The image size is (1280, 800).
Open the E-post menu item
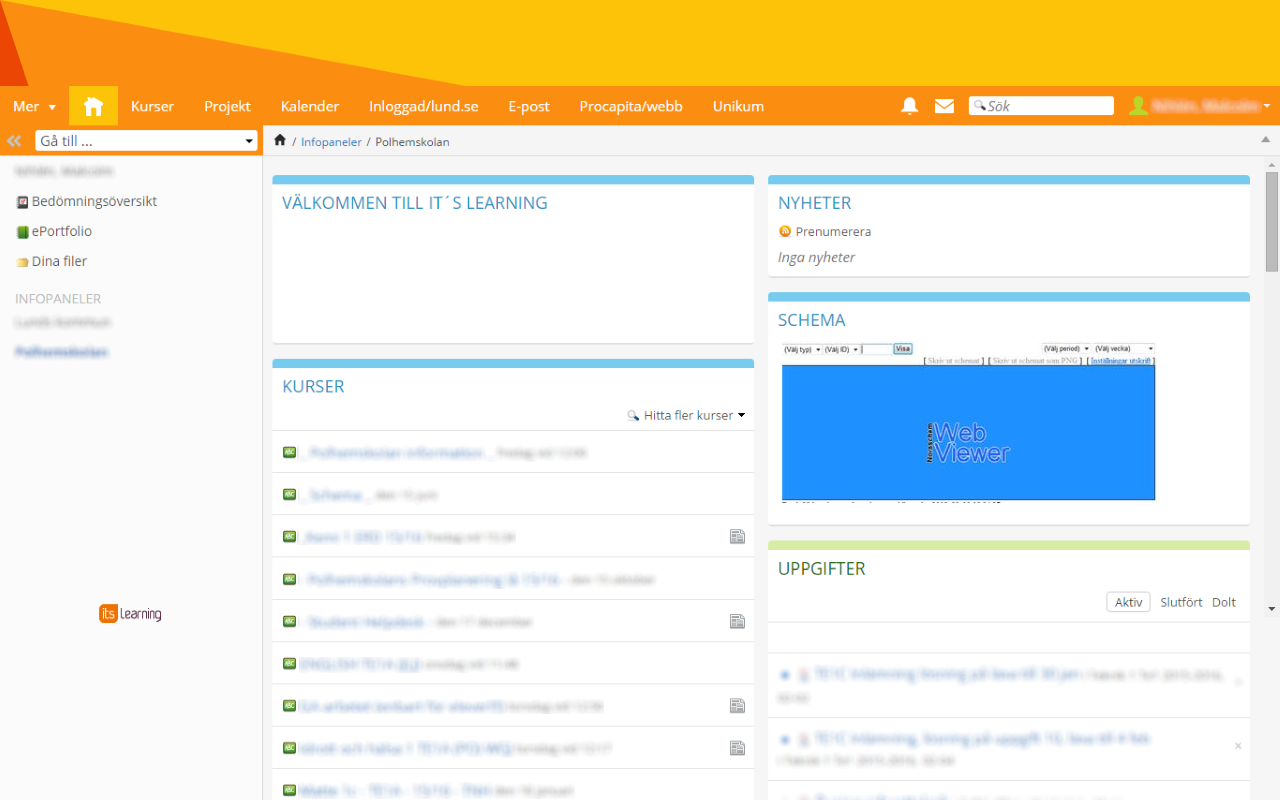[x=529, y=106]
